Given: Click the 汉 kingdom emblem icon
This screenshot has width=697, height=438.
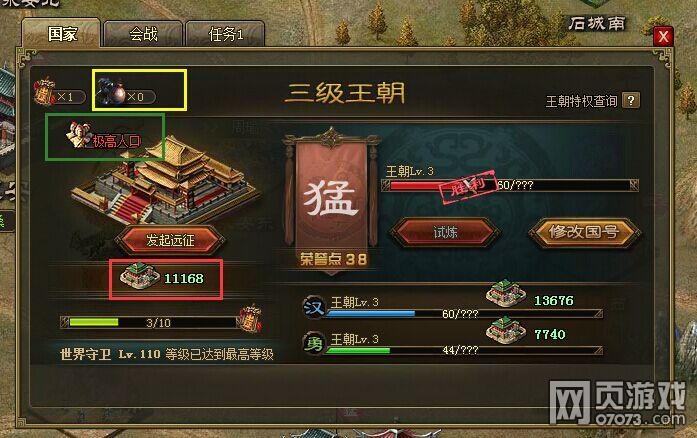Looking at the screenshot, I should 313,307.
